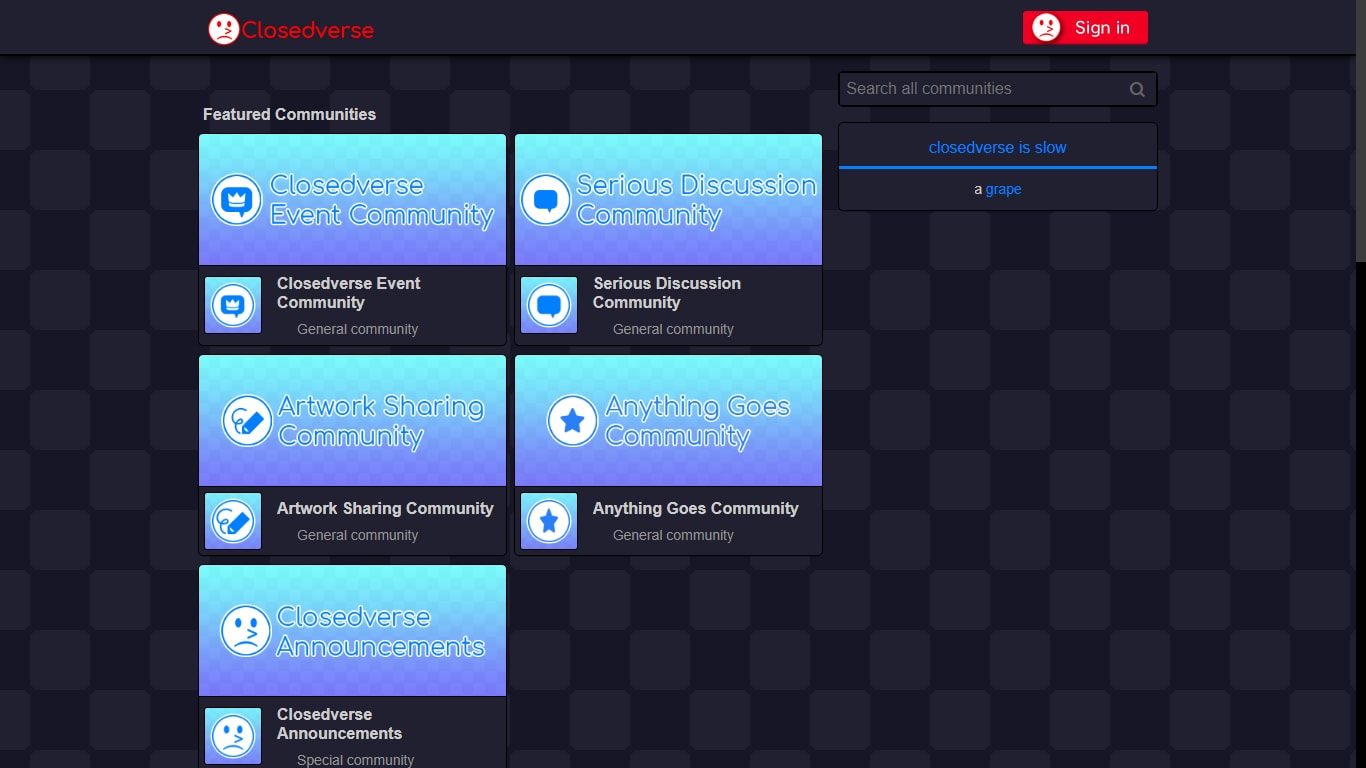
Task: Open the Closedverse Event Community title
Action: coord(348,293)
